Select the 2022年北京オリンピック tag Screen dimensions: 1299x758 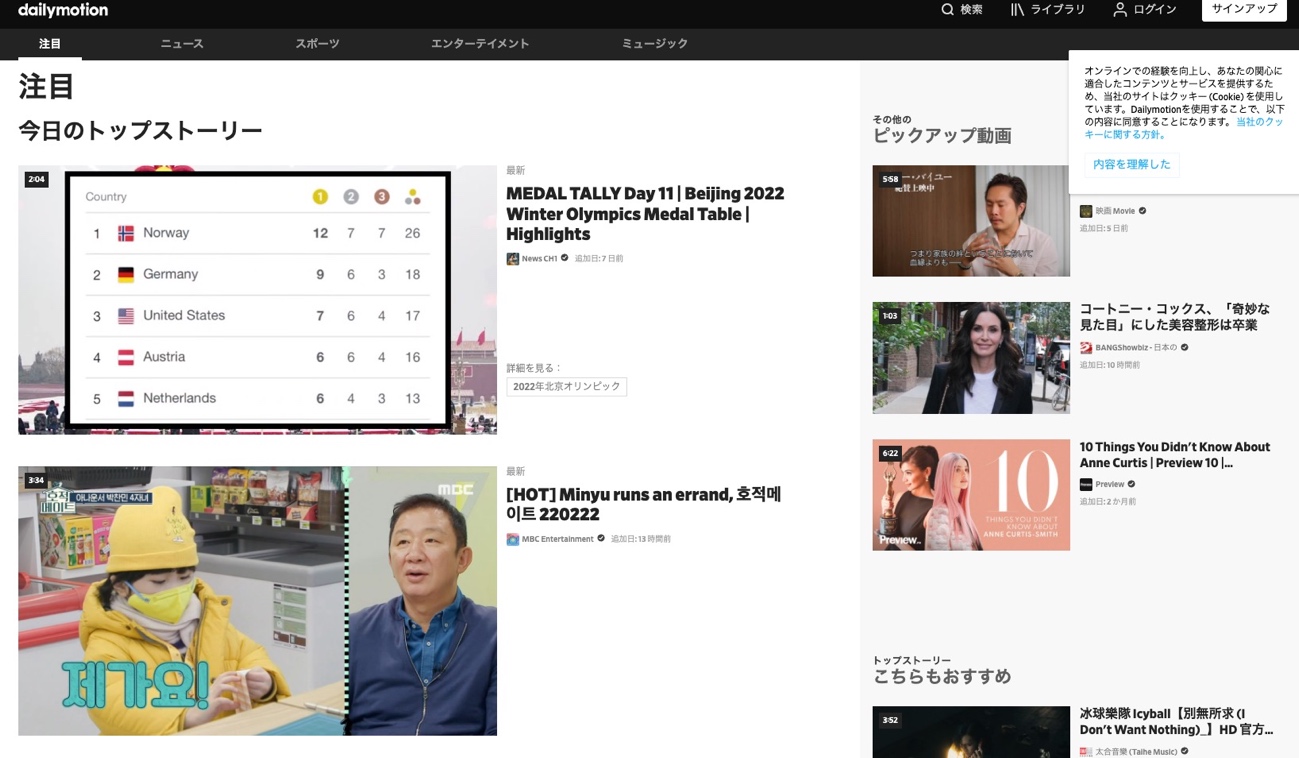[566, 387]
